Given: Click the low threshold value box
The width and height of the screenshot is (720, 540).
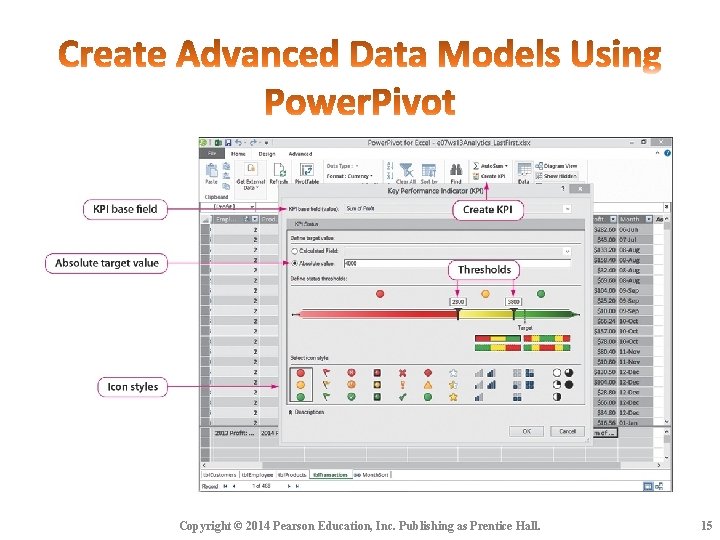Looking at the screenshot, I should click(458, 302).
